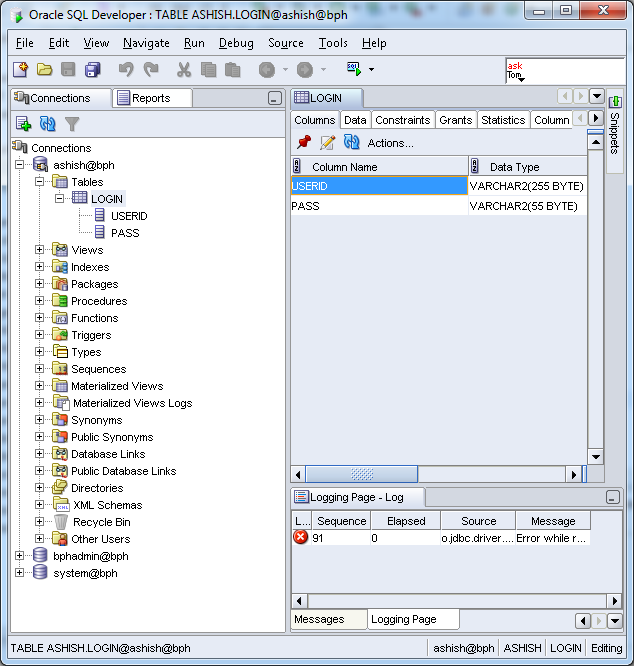Expand the Views folder
Image resolution: width=634 pixels, height=666 pixels.
[x=39, y=249]
